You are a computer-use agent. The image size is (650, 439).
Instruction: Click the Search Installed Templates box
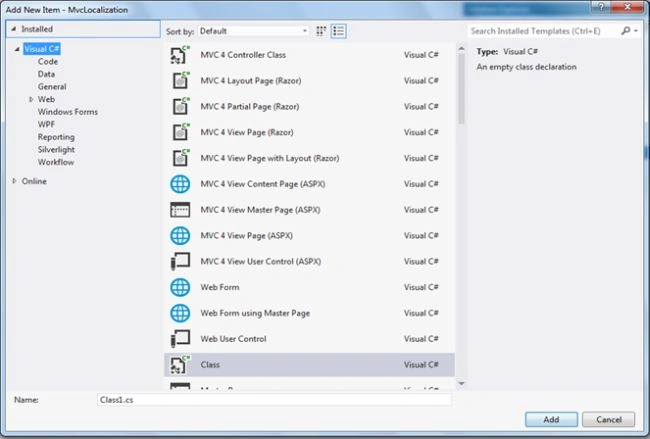(544, 31)
